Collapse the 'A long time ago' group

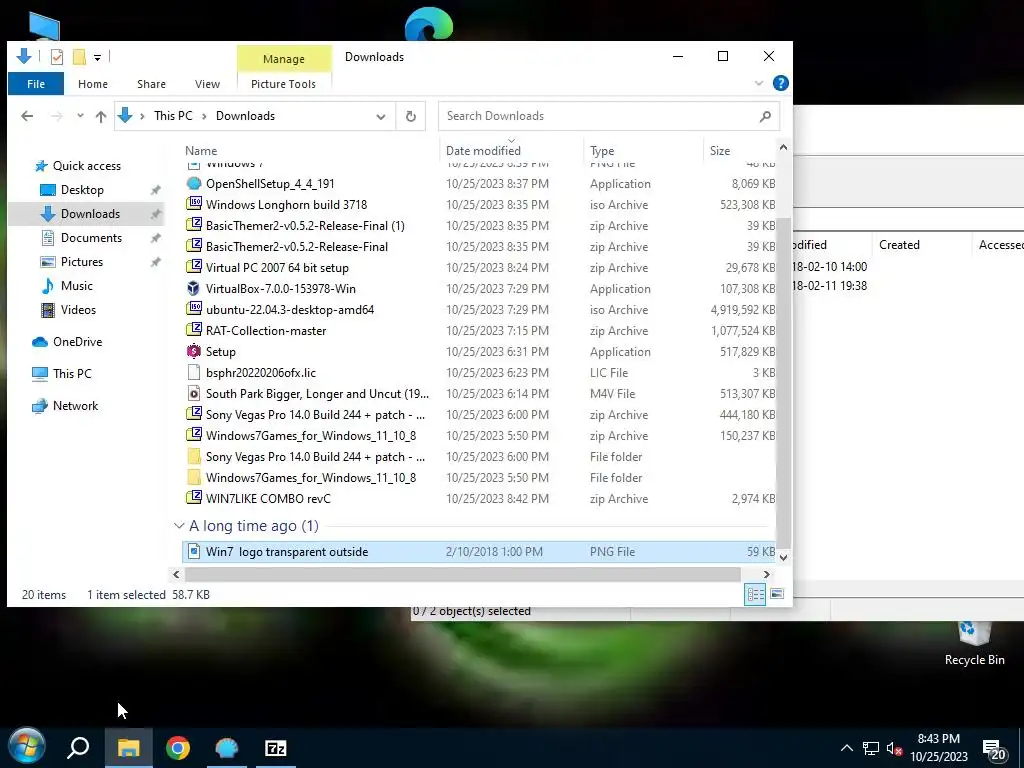(179, 526)
